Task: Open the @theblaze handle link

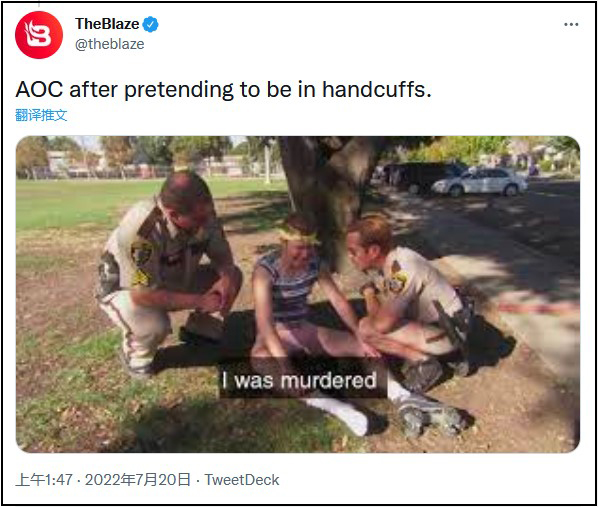Action: tap(110, 44)
